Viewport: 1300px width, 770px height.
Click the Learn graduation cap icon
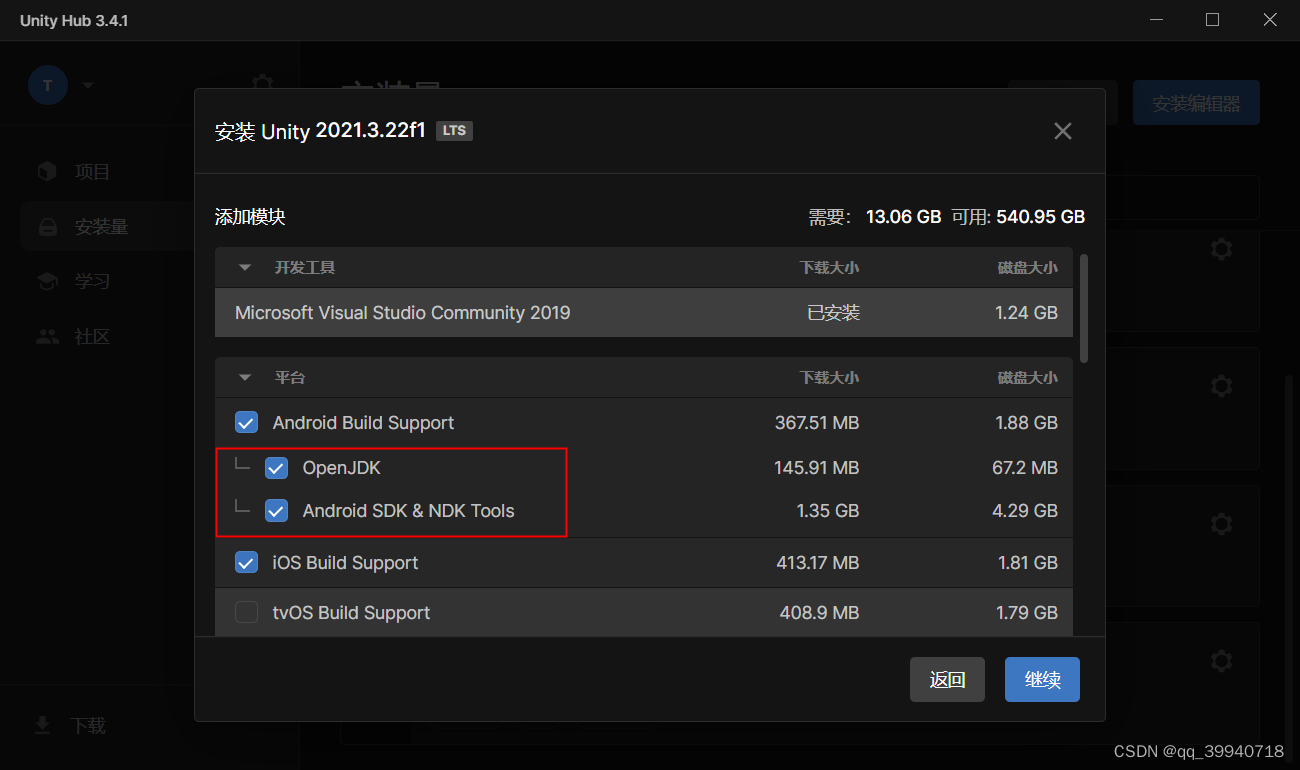pyautogui.click(x=47, y=282)
